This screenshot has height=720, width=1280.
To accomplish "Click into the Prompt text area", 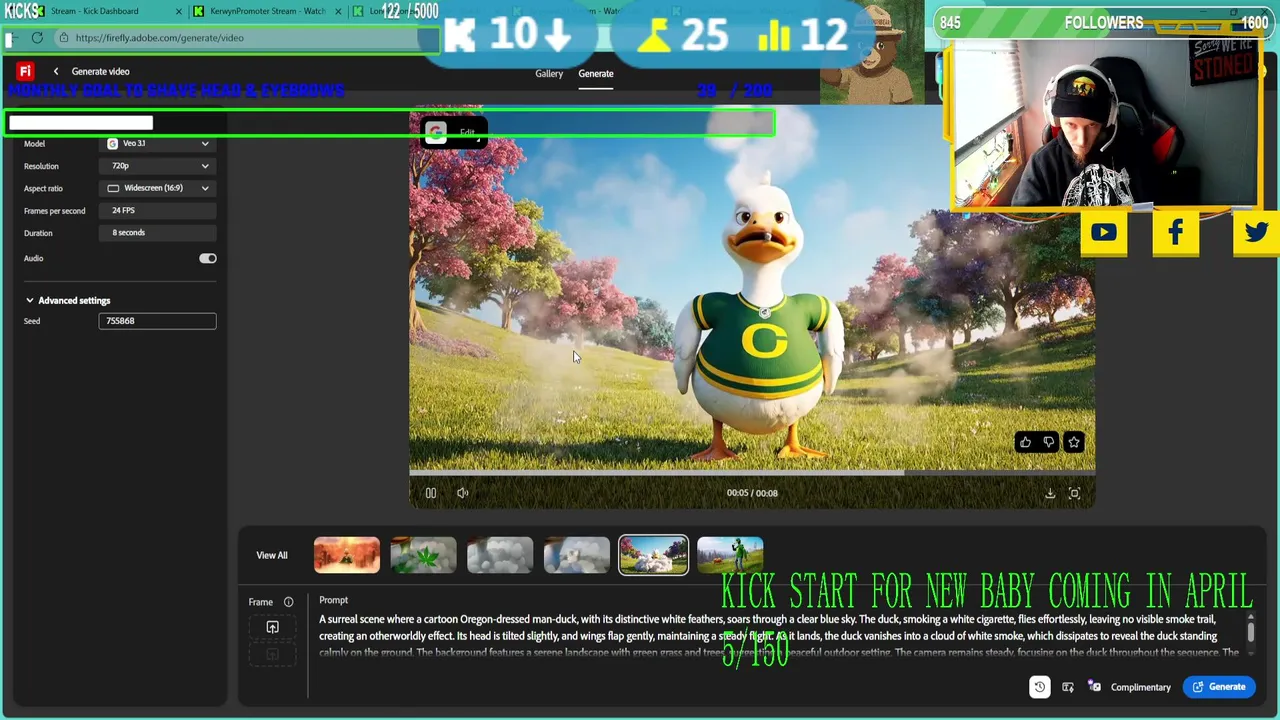I will (x=779, y=636).
